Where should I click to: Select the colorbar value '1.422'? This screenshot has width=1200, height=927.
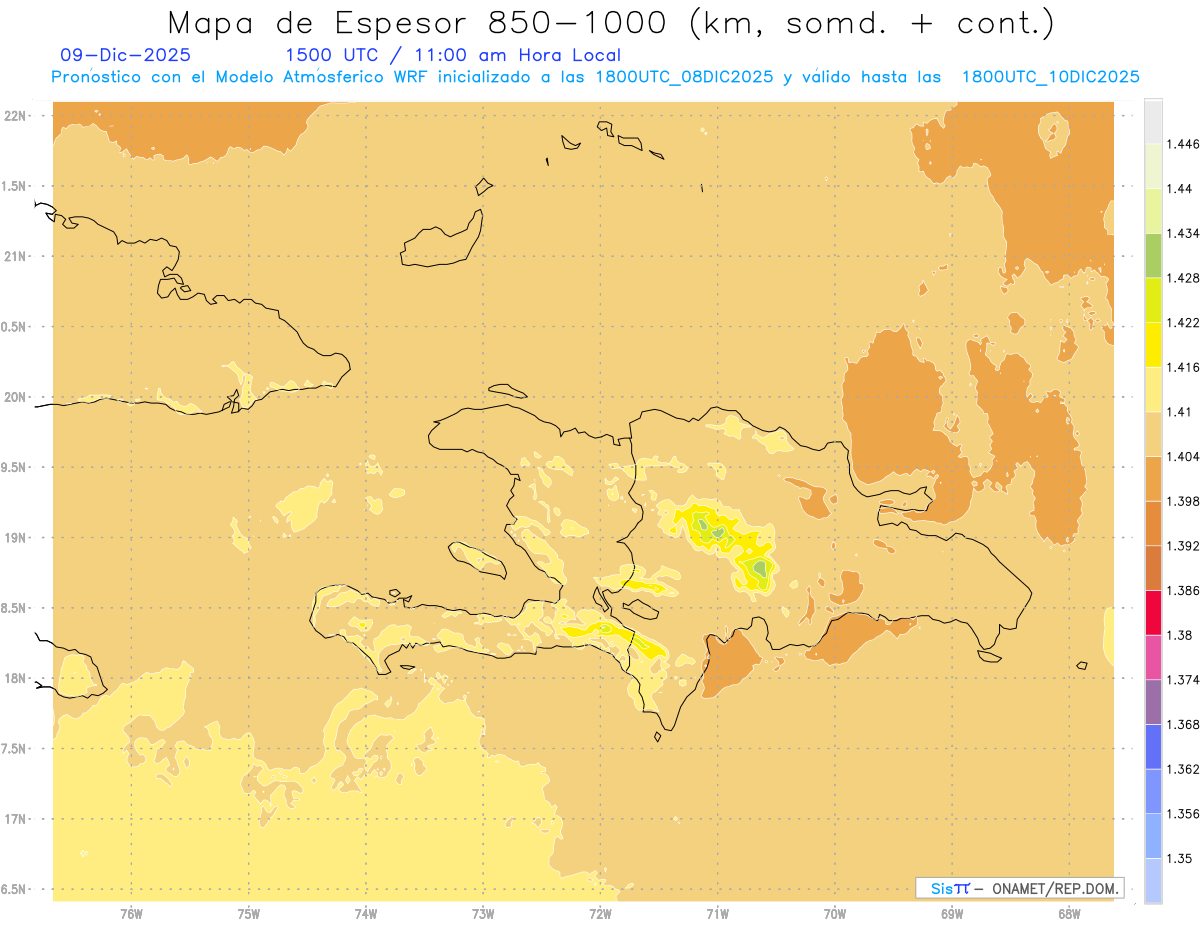1185,322
